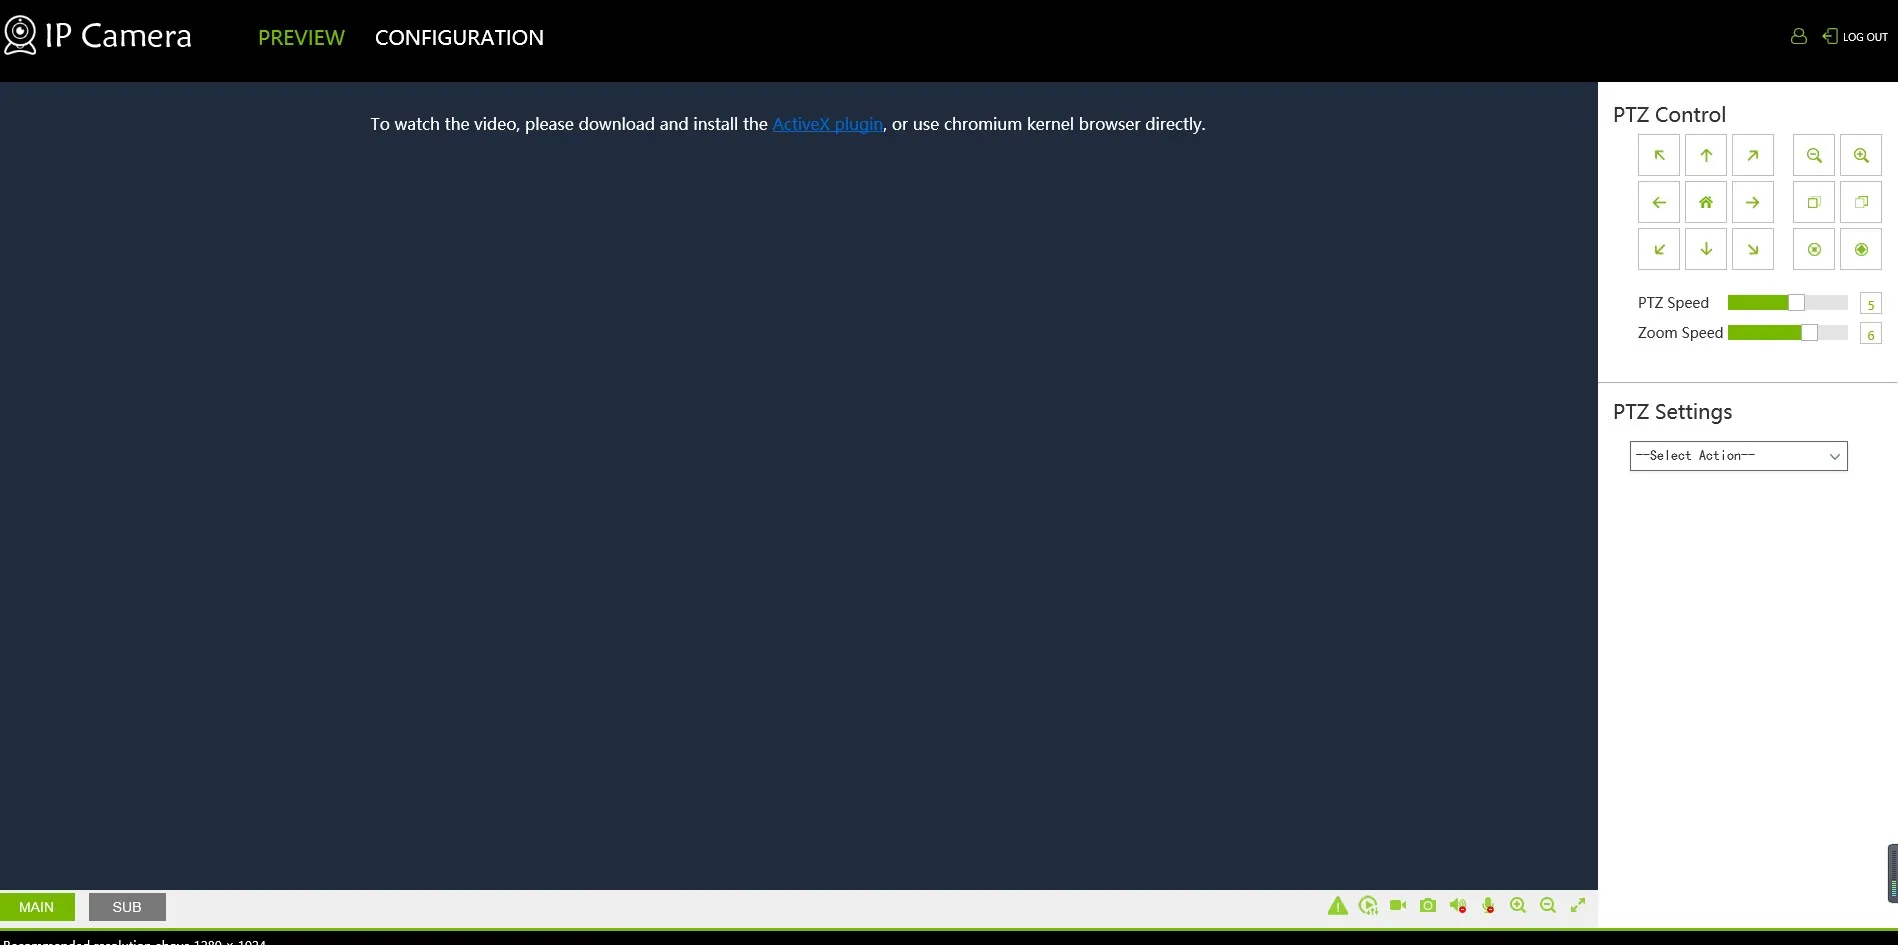The width and height of the screenshot is (1898, 945).
Task: Open the playback settings icon in bottom toolbar
Action: pos(1368,906)
